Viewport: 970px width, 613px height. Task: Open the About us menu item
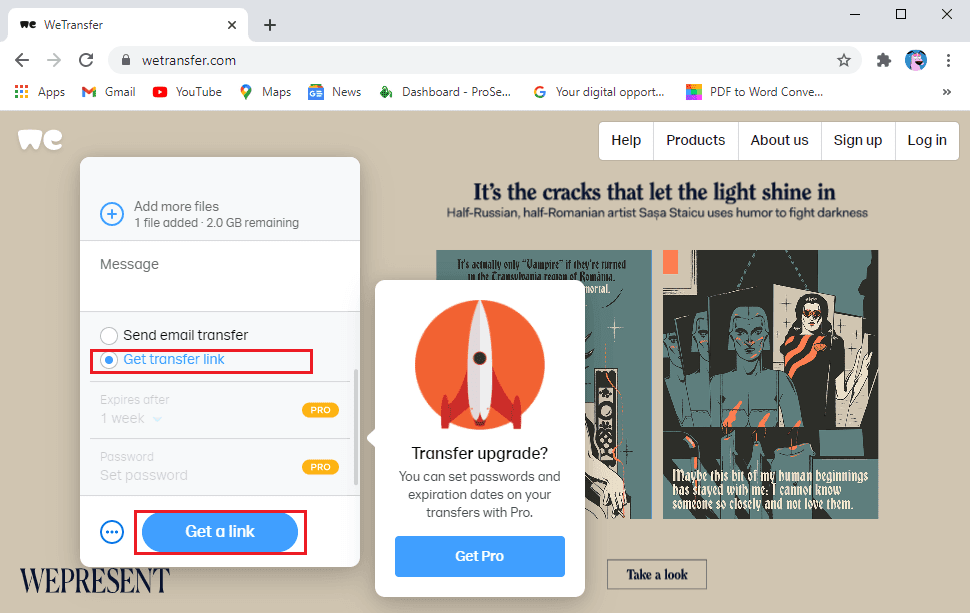[x=779, y=140]
